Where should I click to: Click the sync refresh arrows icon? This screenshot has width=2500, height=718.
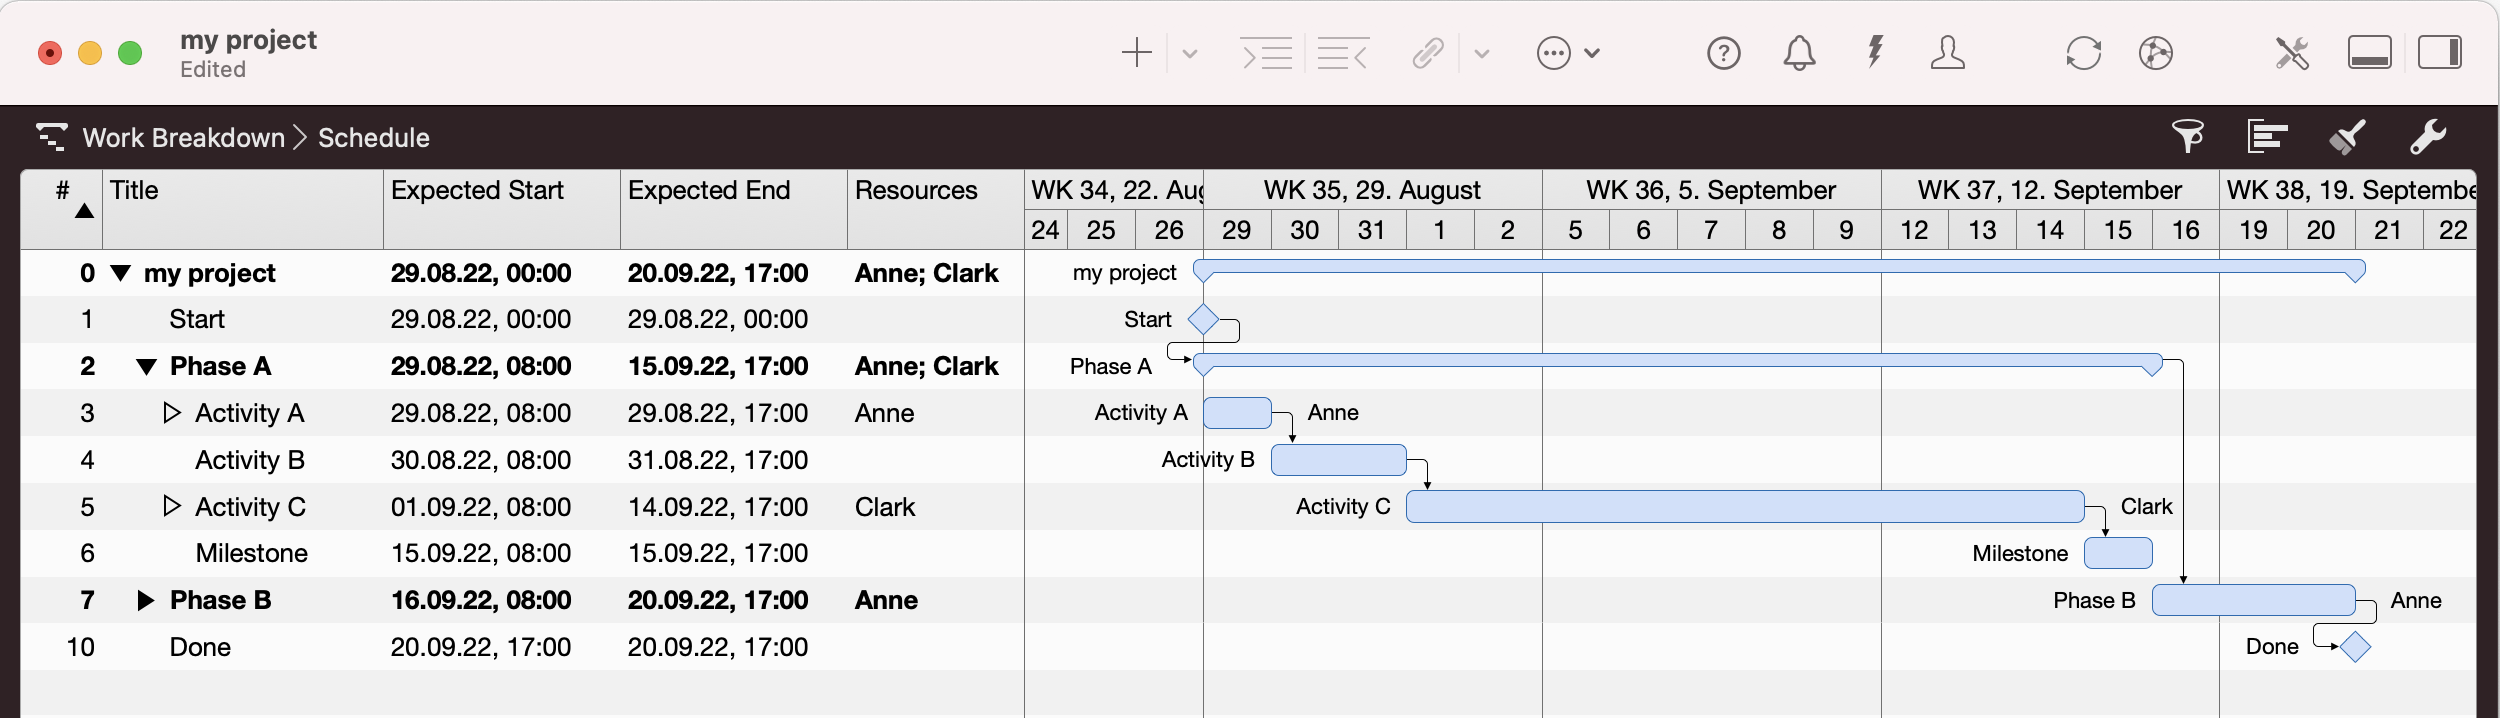(2083, 53)
